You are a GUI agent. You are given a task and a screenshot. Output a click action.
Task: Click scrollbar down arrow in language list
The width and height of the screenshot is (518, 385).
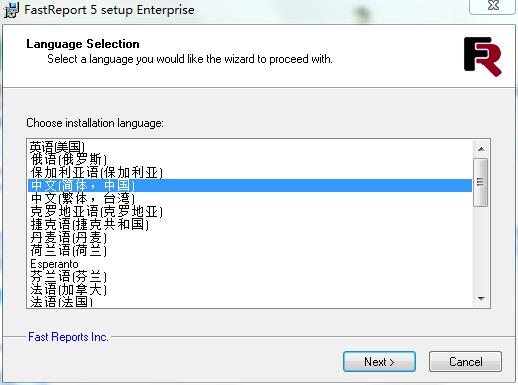coord(481,298)
